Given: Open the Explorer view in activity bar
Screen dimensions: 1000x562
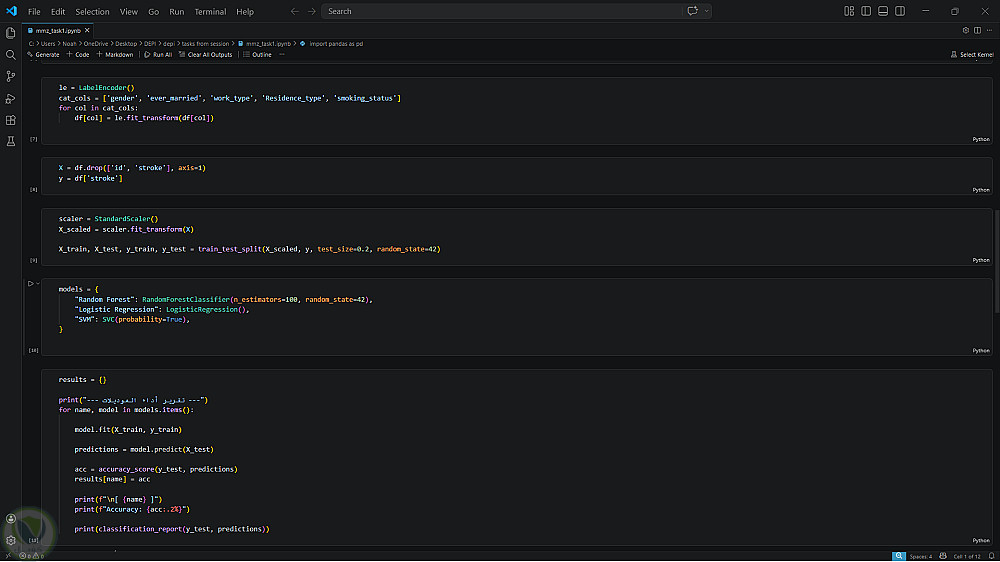Looking at the screenshot, I should 11,32.
